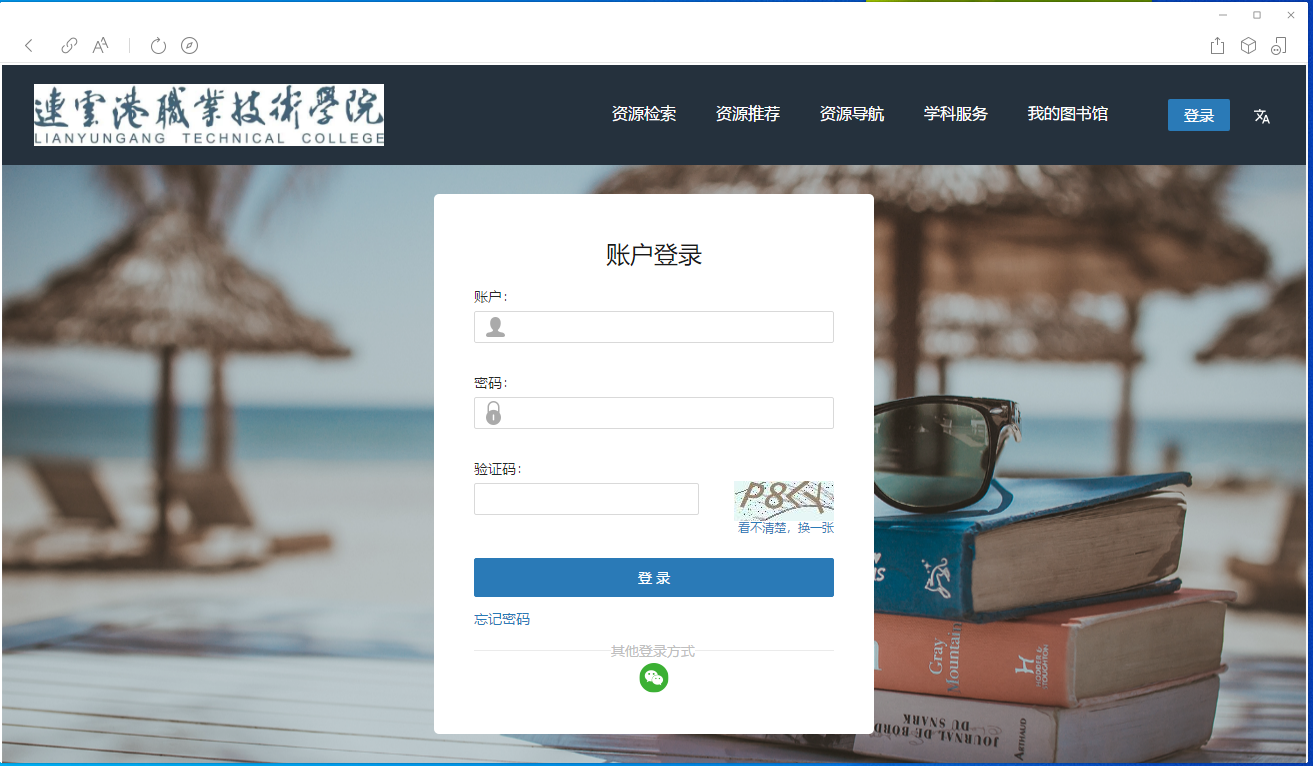Log in with the green WeChat icon
The width and height of the screenshot is (1313, 766).
[x=653, y=678]
